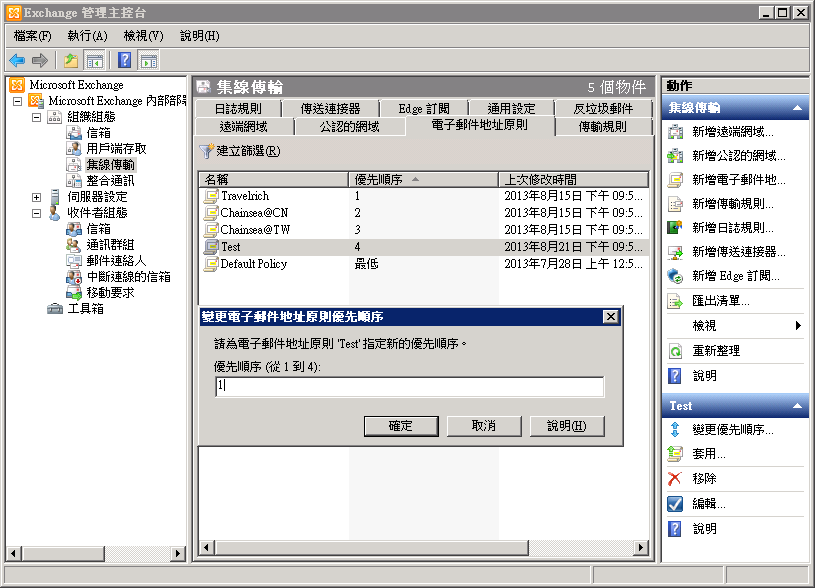The width and height of the screenshot is (815, 588).
Task: Select the Chainsea@CN policy row
Action: pyautogui.click(x=424, y=213)
